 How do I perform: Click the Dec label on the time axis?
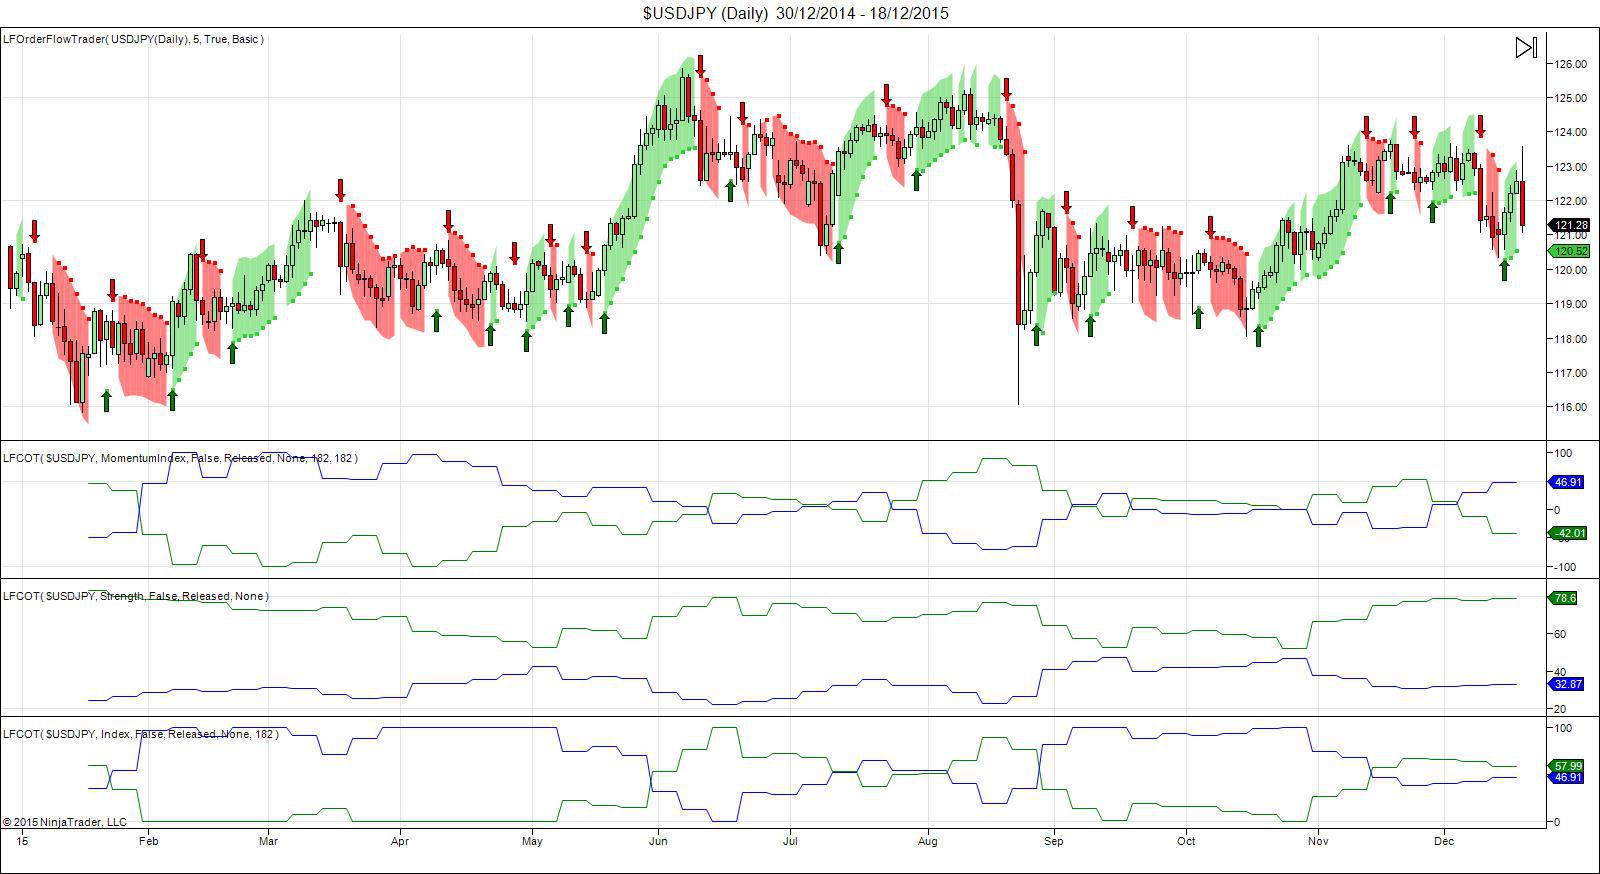[1443, 841]
